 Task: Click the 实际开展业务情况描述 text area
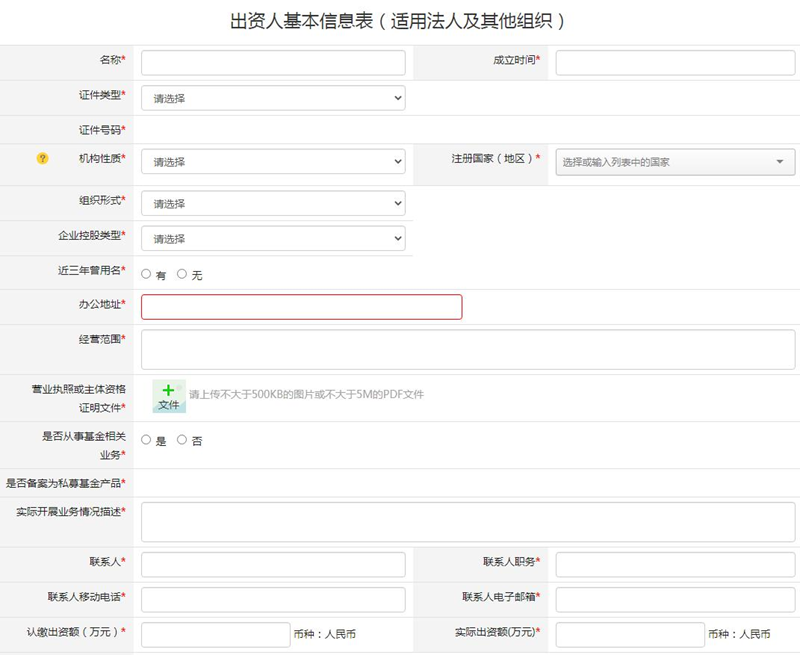[468, 522]
